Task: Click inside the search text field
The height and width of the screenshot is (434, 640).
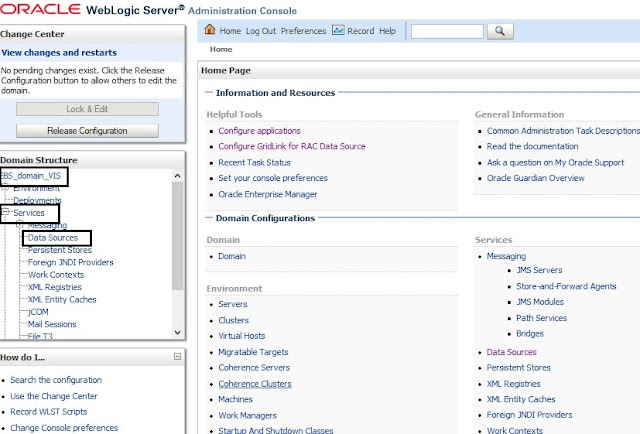Action: (x=446, y=31)
